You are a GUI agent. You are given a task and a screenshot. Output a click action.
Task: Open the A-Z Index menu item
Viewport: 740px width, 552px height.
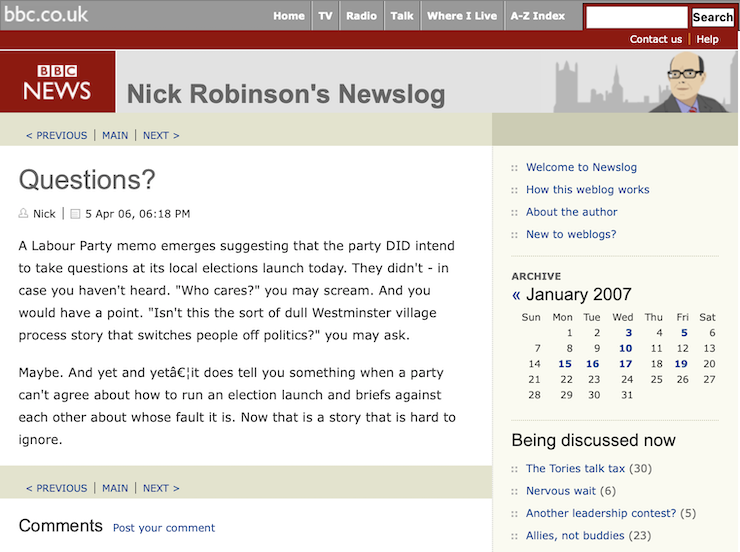pyautogui.click(x=538, y=16)
